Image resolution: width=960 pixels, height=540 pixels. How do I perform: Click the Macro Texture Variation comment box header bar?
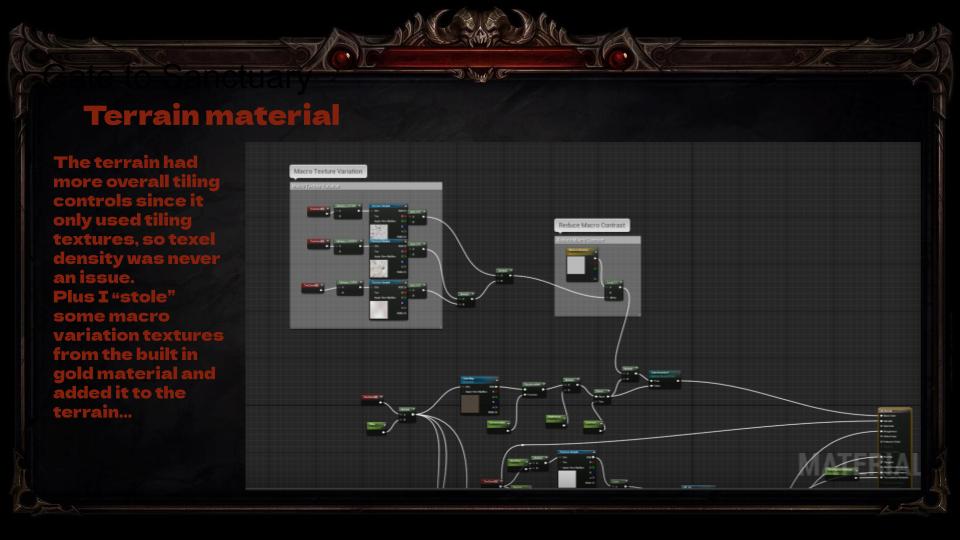[366, 186]
